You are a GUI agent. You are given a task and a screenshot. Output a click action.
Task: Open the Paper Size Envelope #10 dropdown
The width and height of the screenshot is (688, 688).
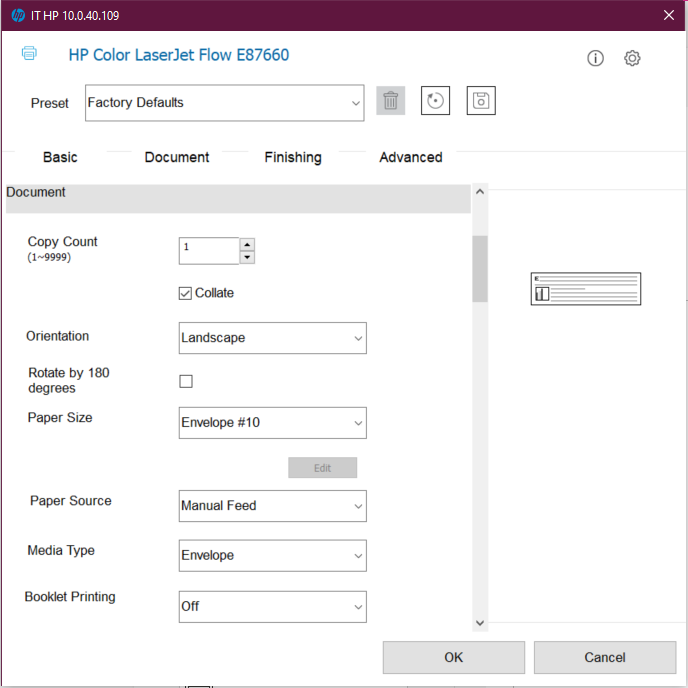click(272, 423)
